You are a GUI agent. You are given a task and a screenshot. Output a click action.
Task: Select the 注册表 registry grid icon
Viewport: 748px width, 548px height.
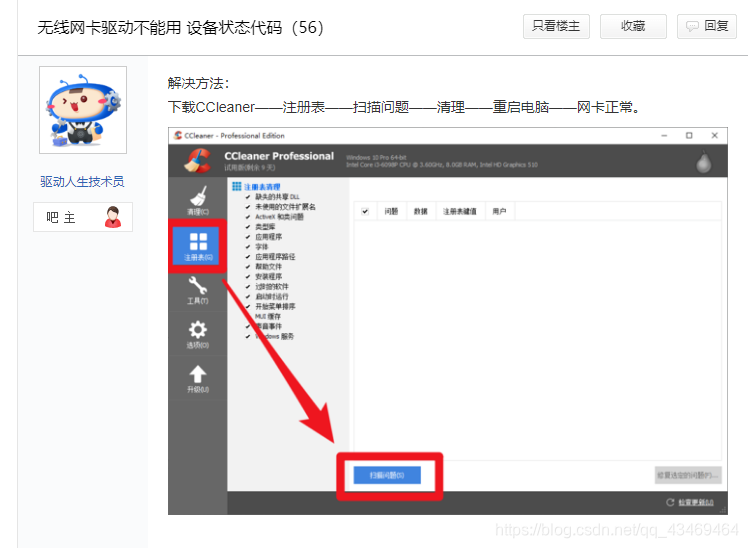pyautogui.click(x=198, y=242)
